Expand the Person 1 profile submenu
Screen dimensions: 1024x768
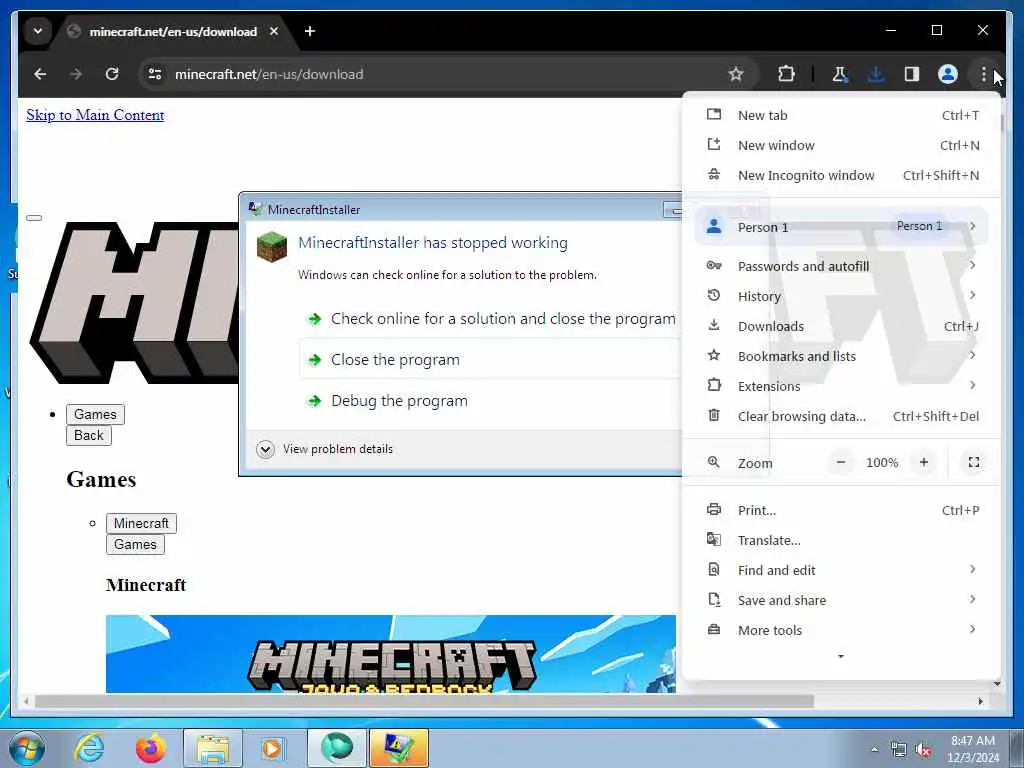click(x=841, y=227)
